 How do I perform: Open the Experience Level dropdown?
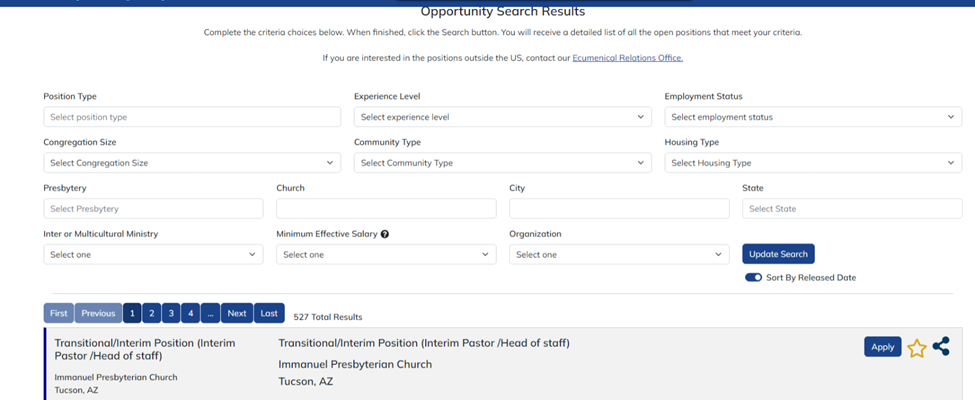[x=502, y=117]
